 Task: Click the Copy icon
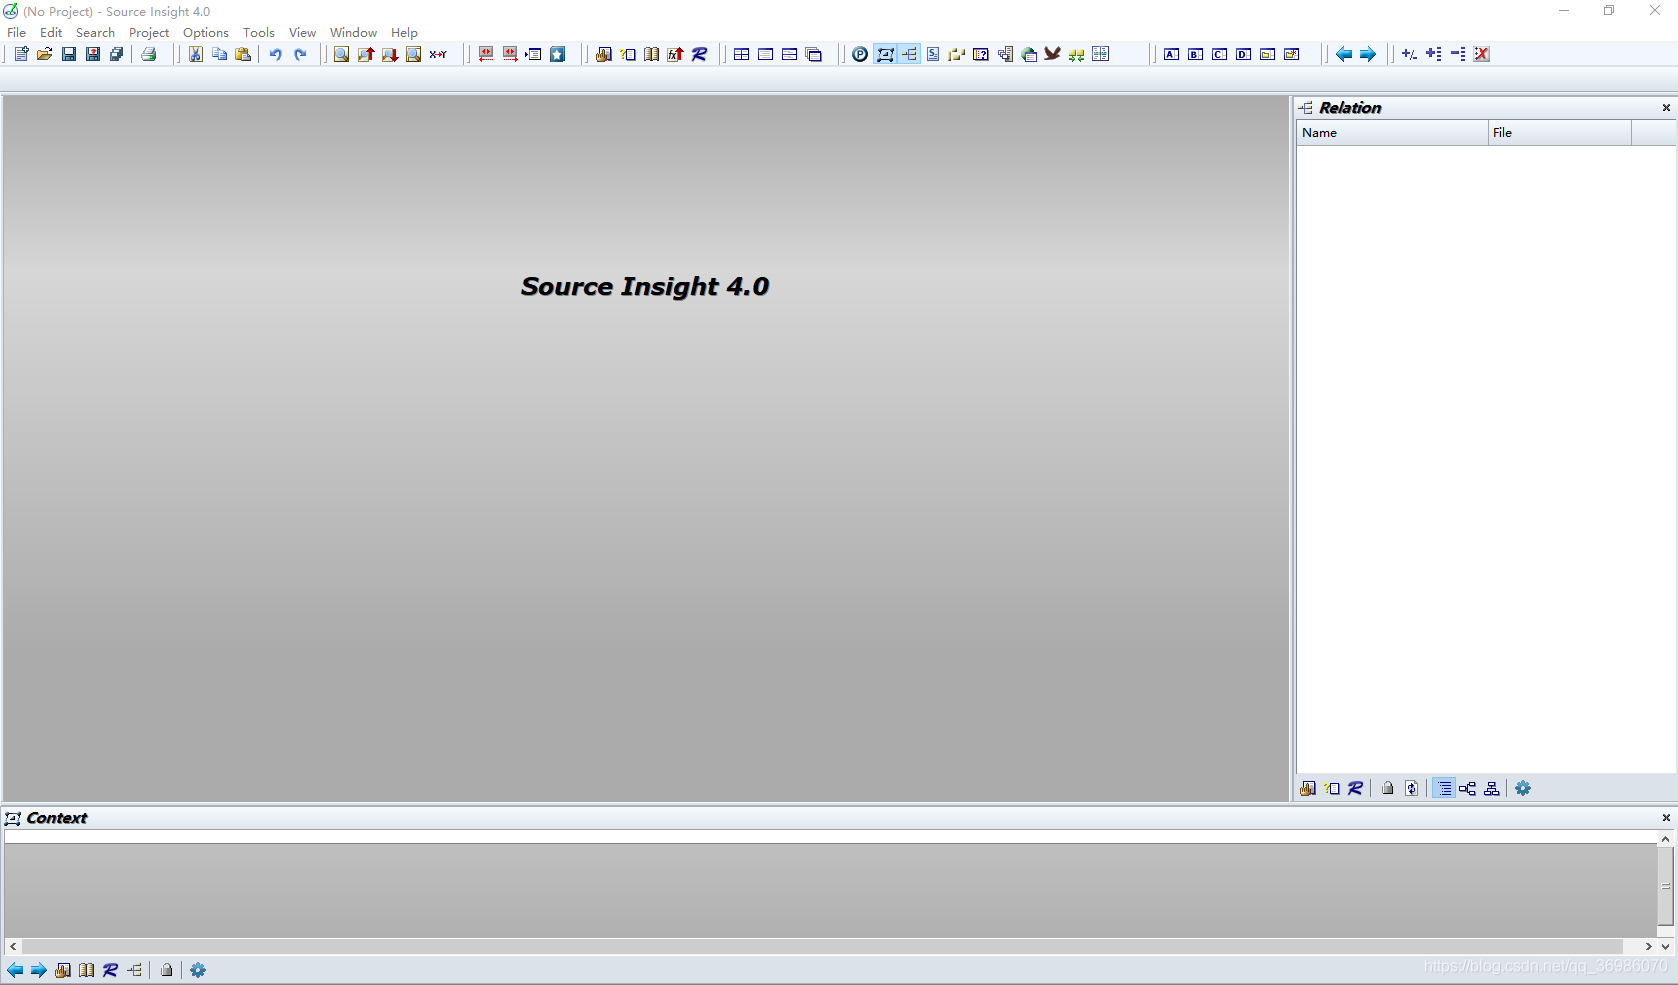[x=220, y=54]
